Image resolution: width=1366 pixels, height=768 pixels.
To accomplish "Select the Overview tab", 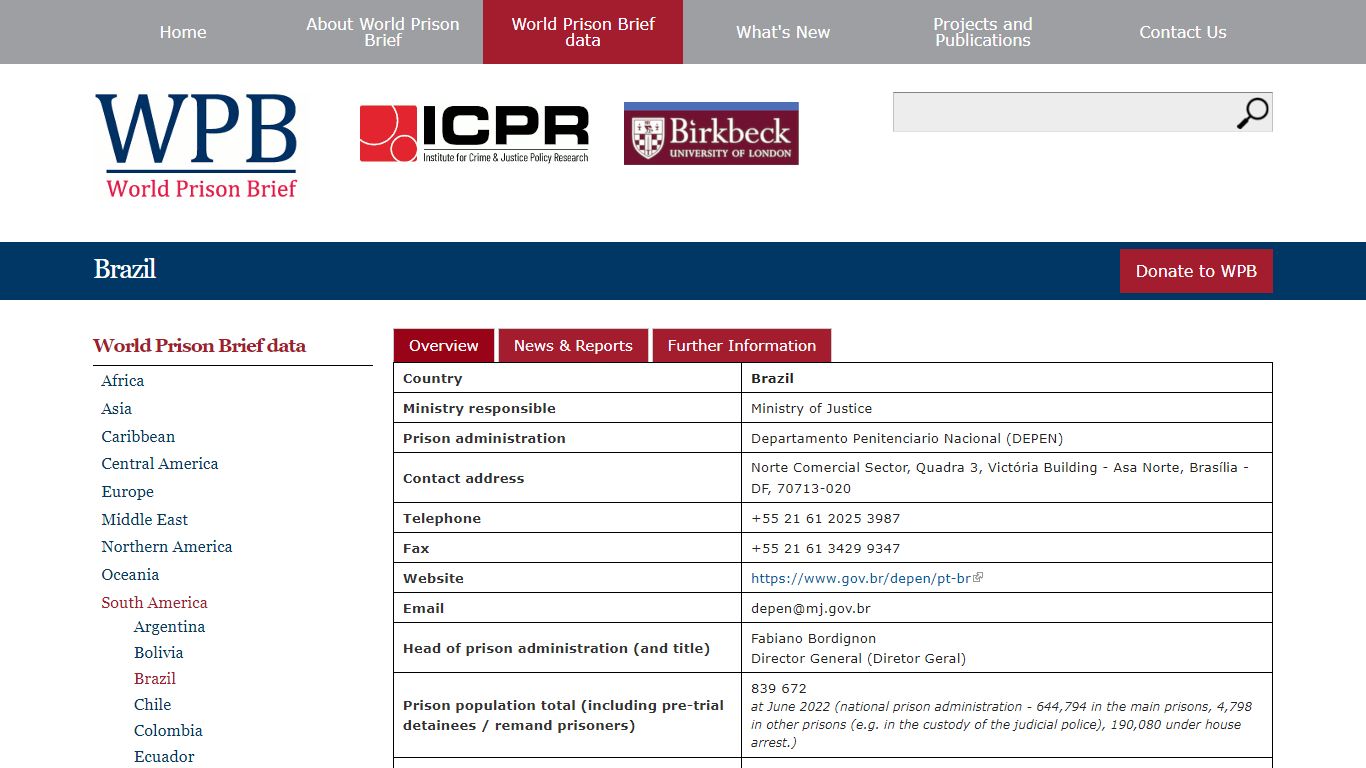I will pos(443,345).
